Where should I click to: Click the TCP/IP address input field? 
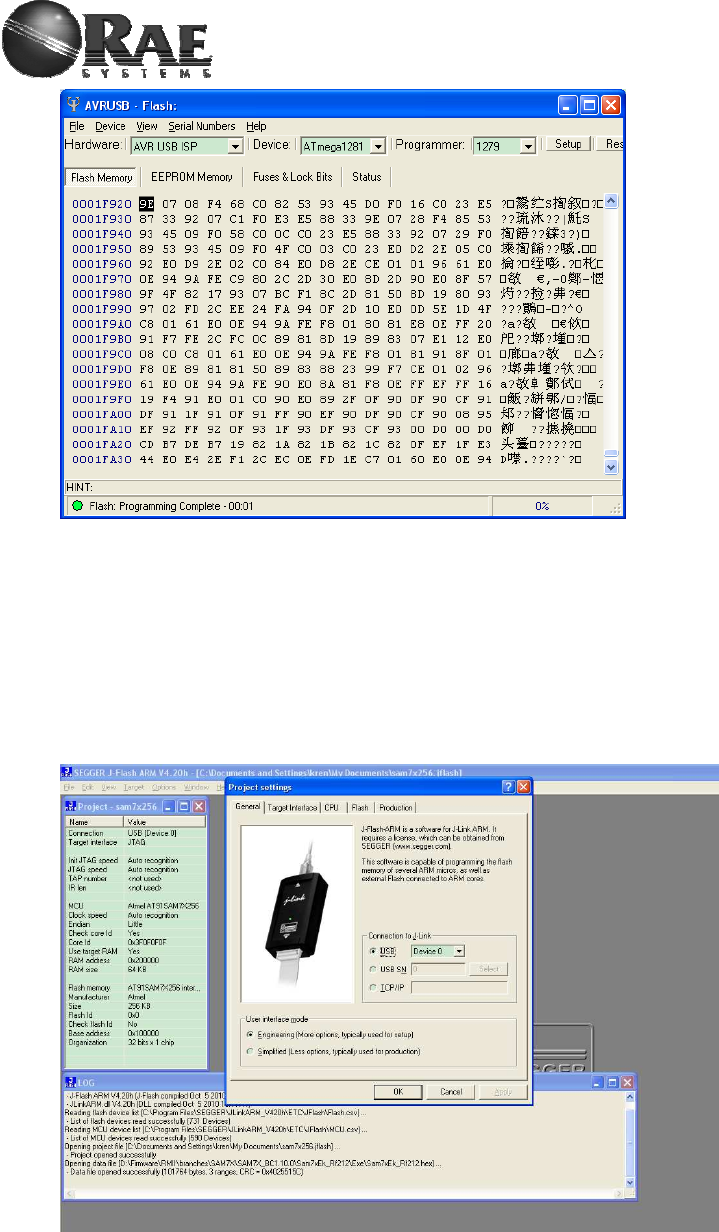tap(459, 987)
